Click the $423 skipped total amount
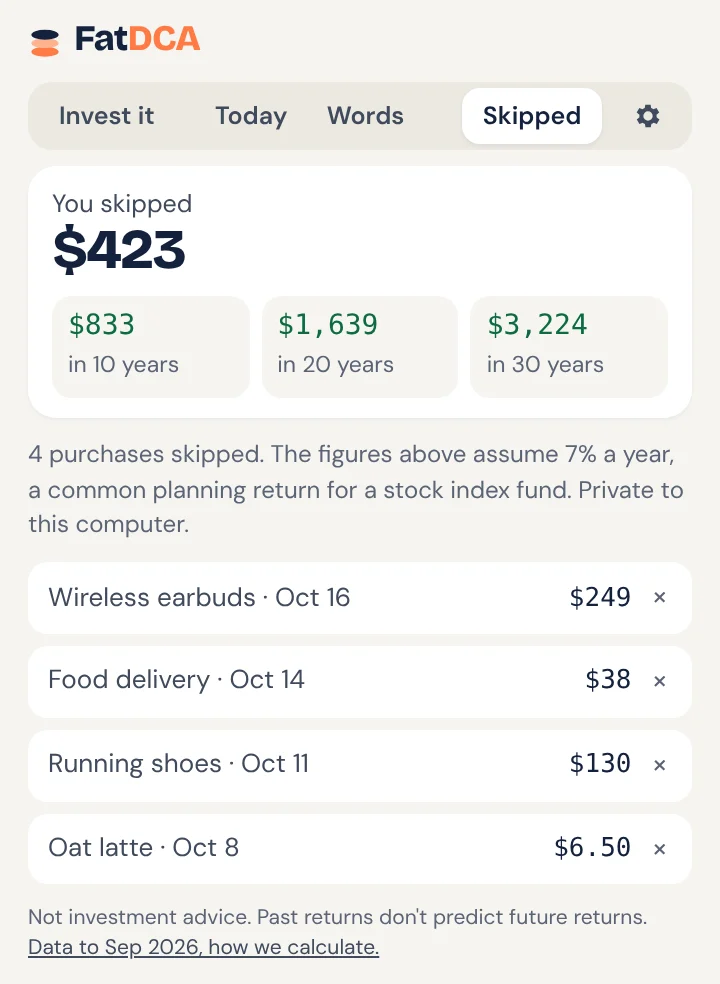The image size is (720, 984). click(x=119, y=250)
